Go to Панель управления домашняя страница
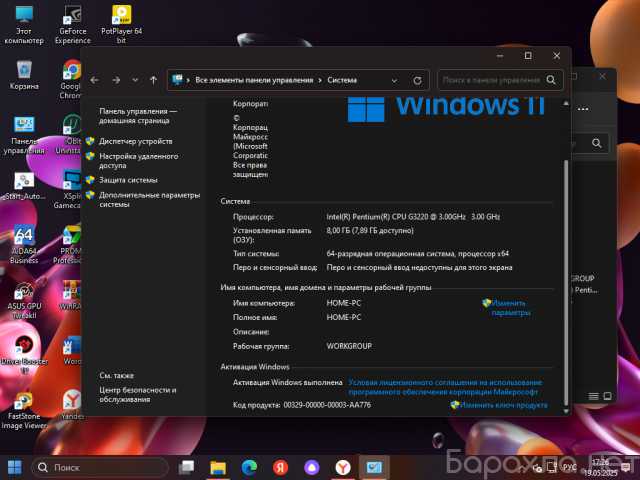This screenshot has width=640, height=480. [x=138, y=116]
